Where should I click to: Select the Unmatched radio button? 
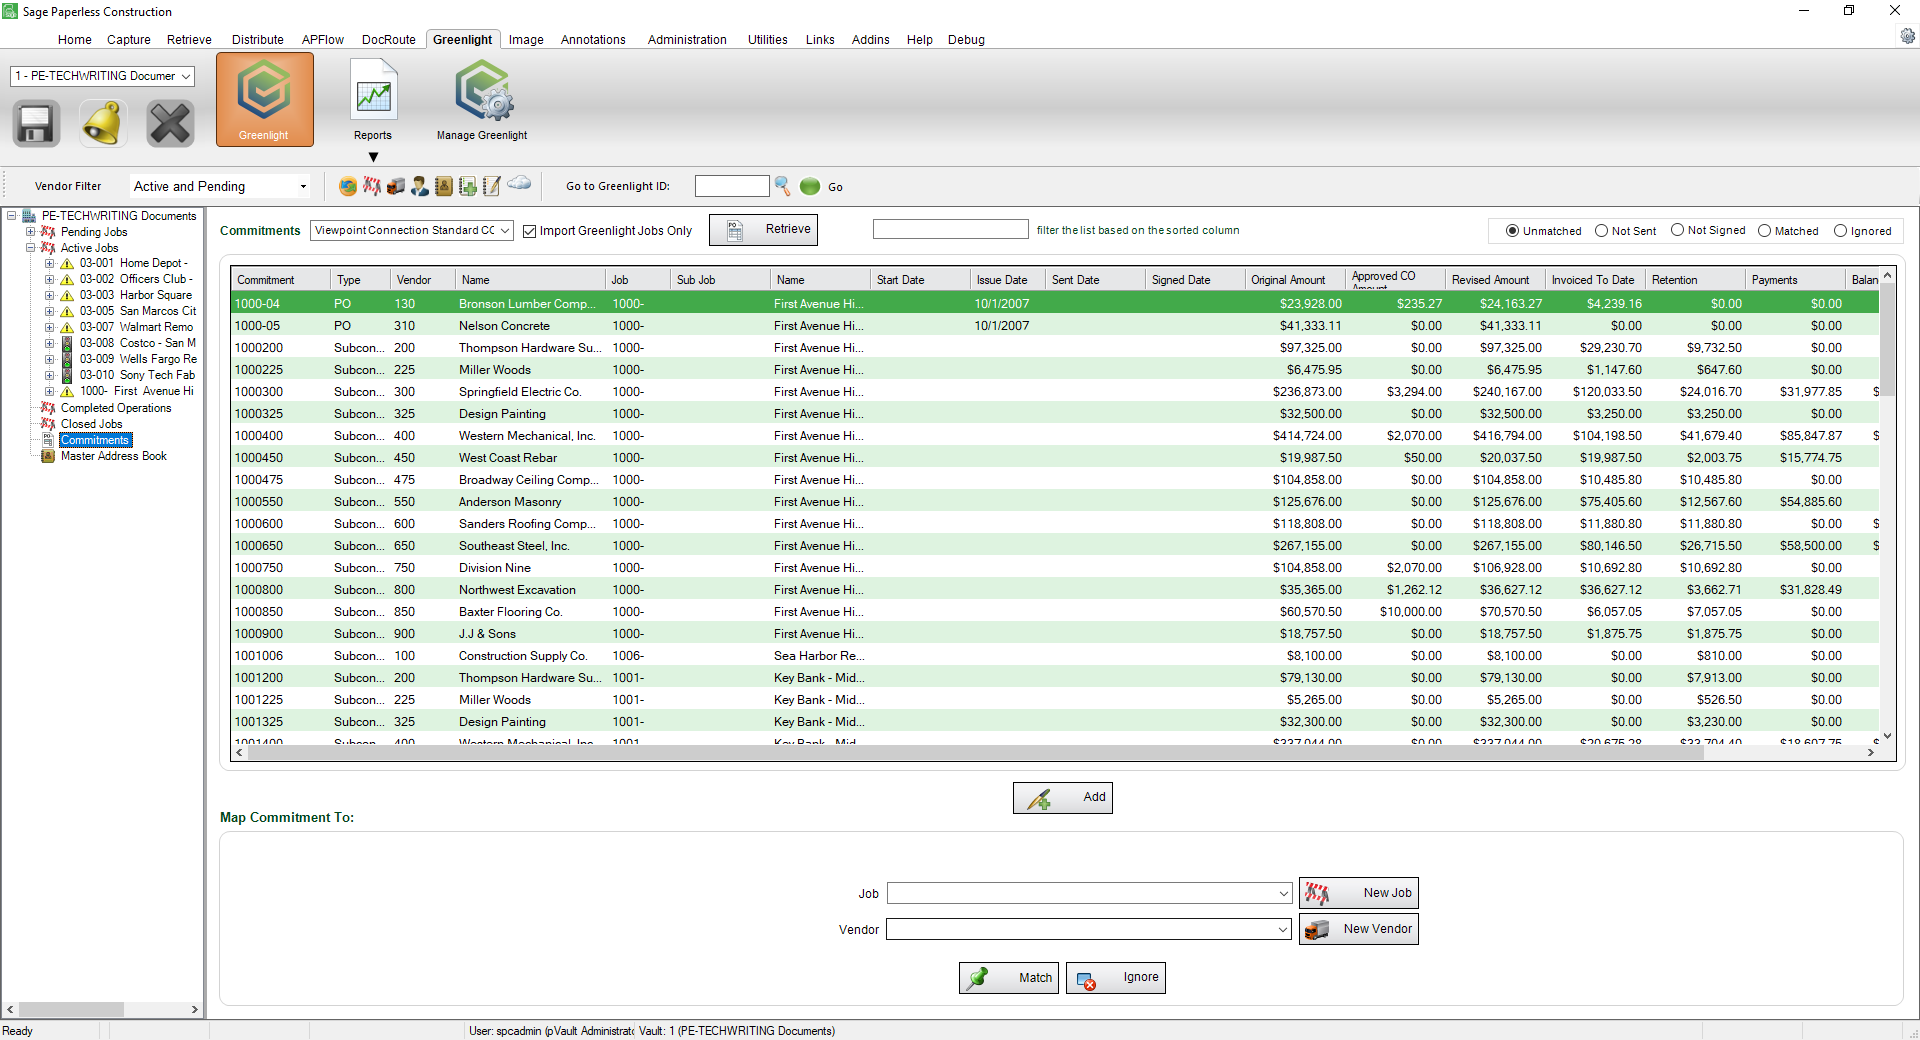coord(1512,231)
